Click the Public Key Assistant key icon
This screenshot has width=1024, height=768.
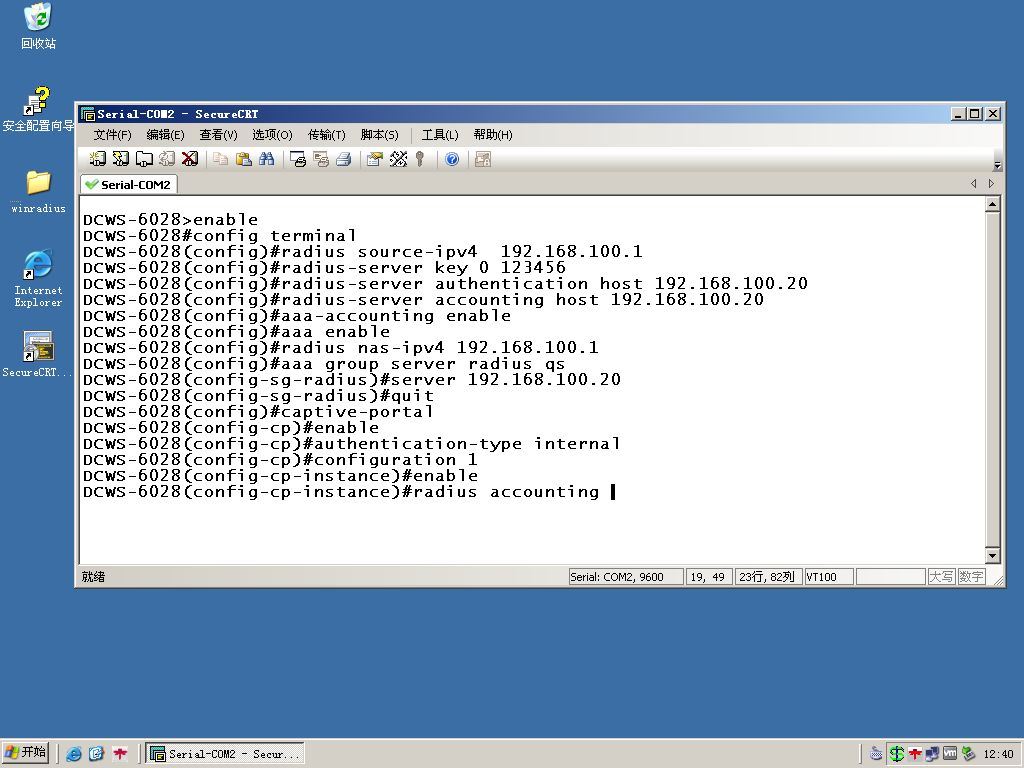pos(420,159)
